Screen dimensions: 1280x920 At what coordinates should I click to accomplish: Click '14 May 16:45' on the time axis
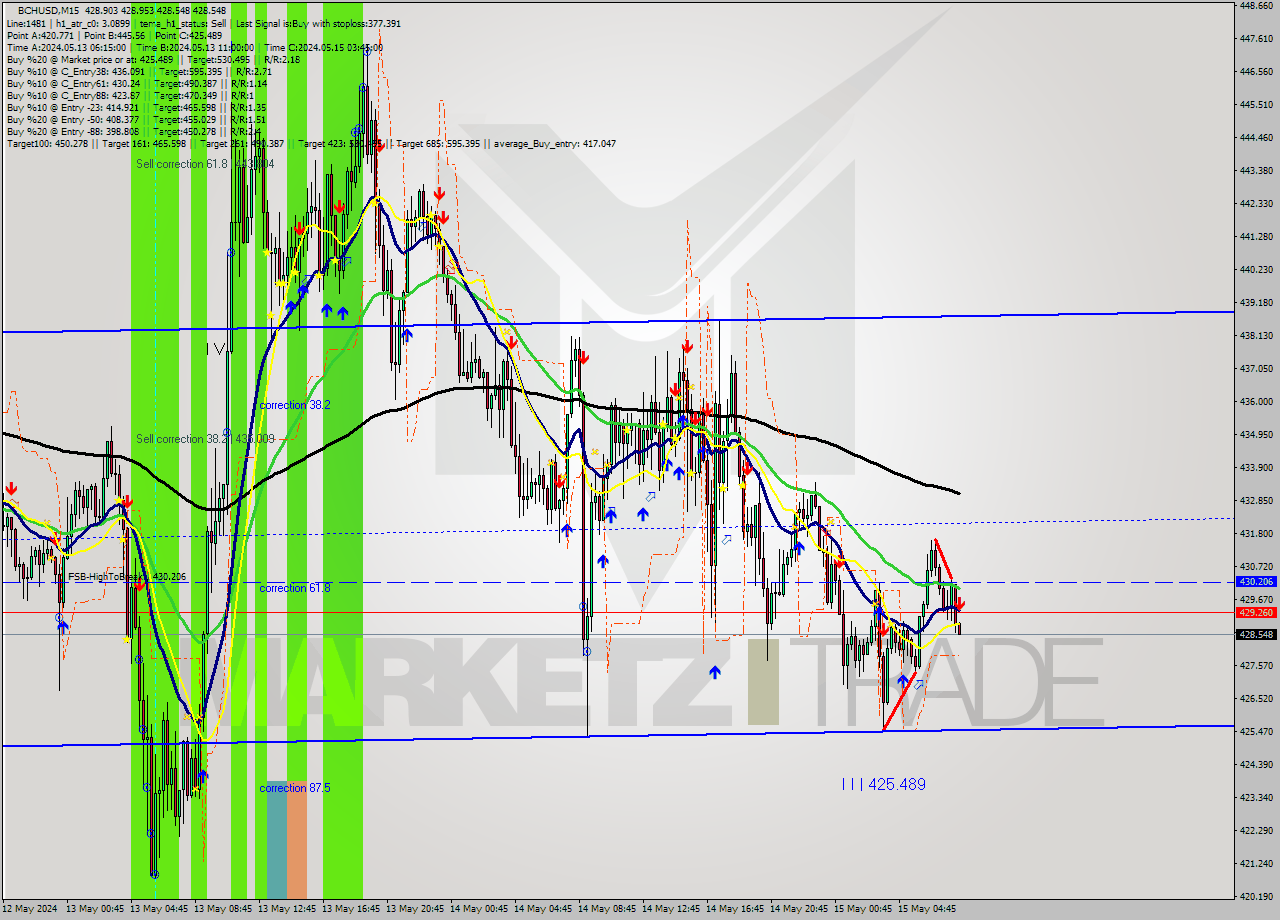pyautogui.click(x=734, y=909)
